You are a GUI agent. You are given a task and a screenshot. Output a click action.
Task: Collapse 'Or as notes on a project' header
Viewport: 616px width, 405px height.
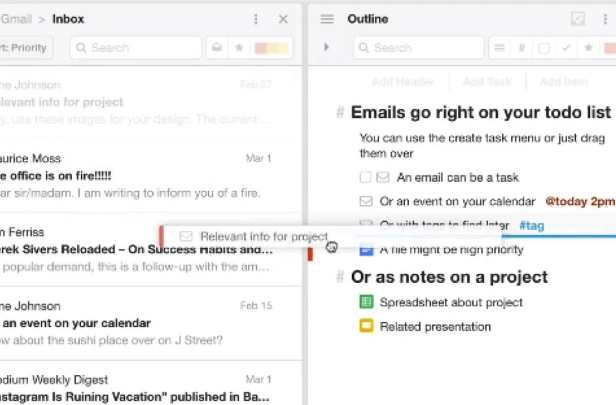340,277
